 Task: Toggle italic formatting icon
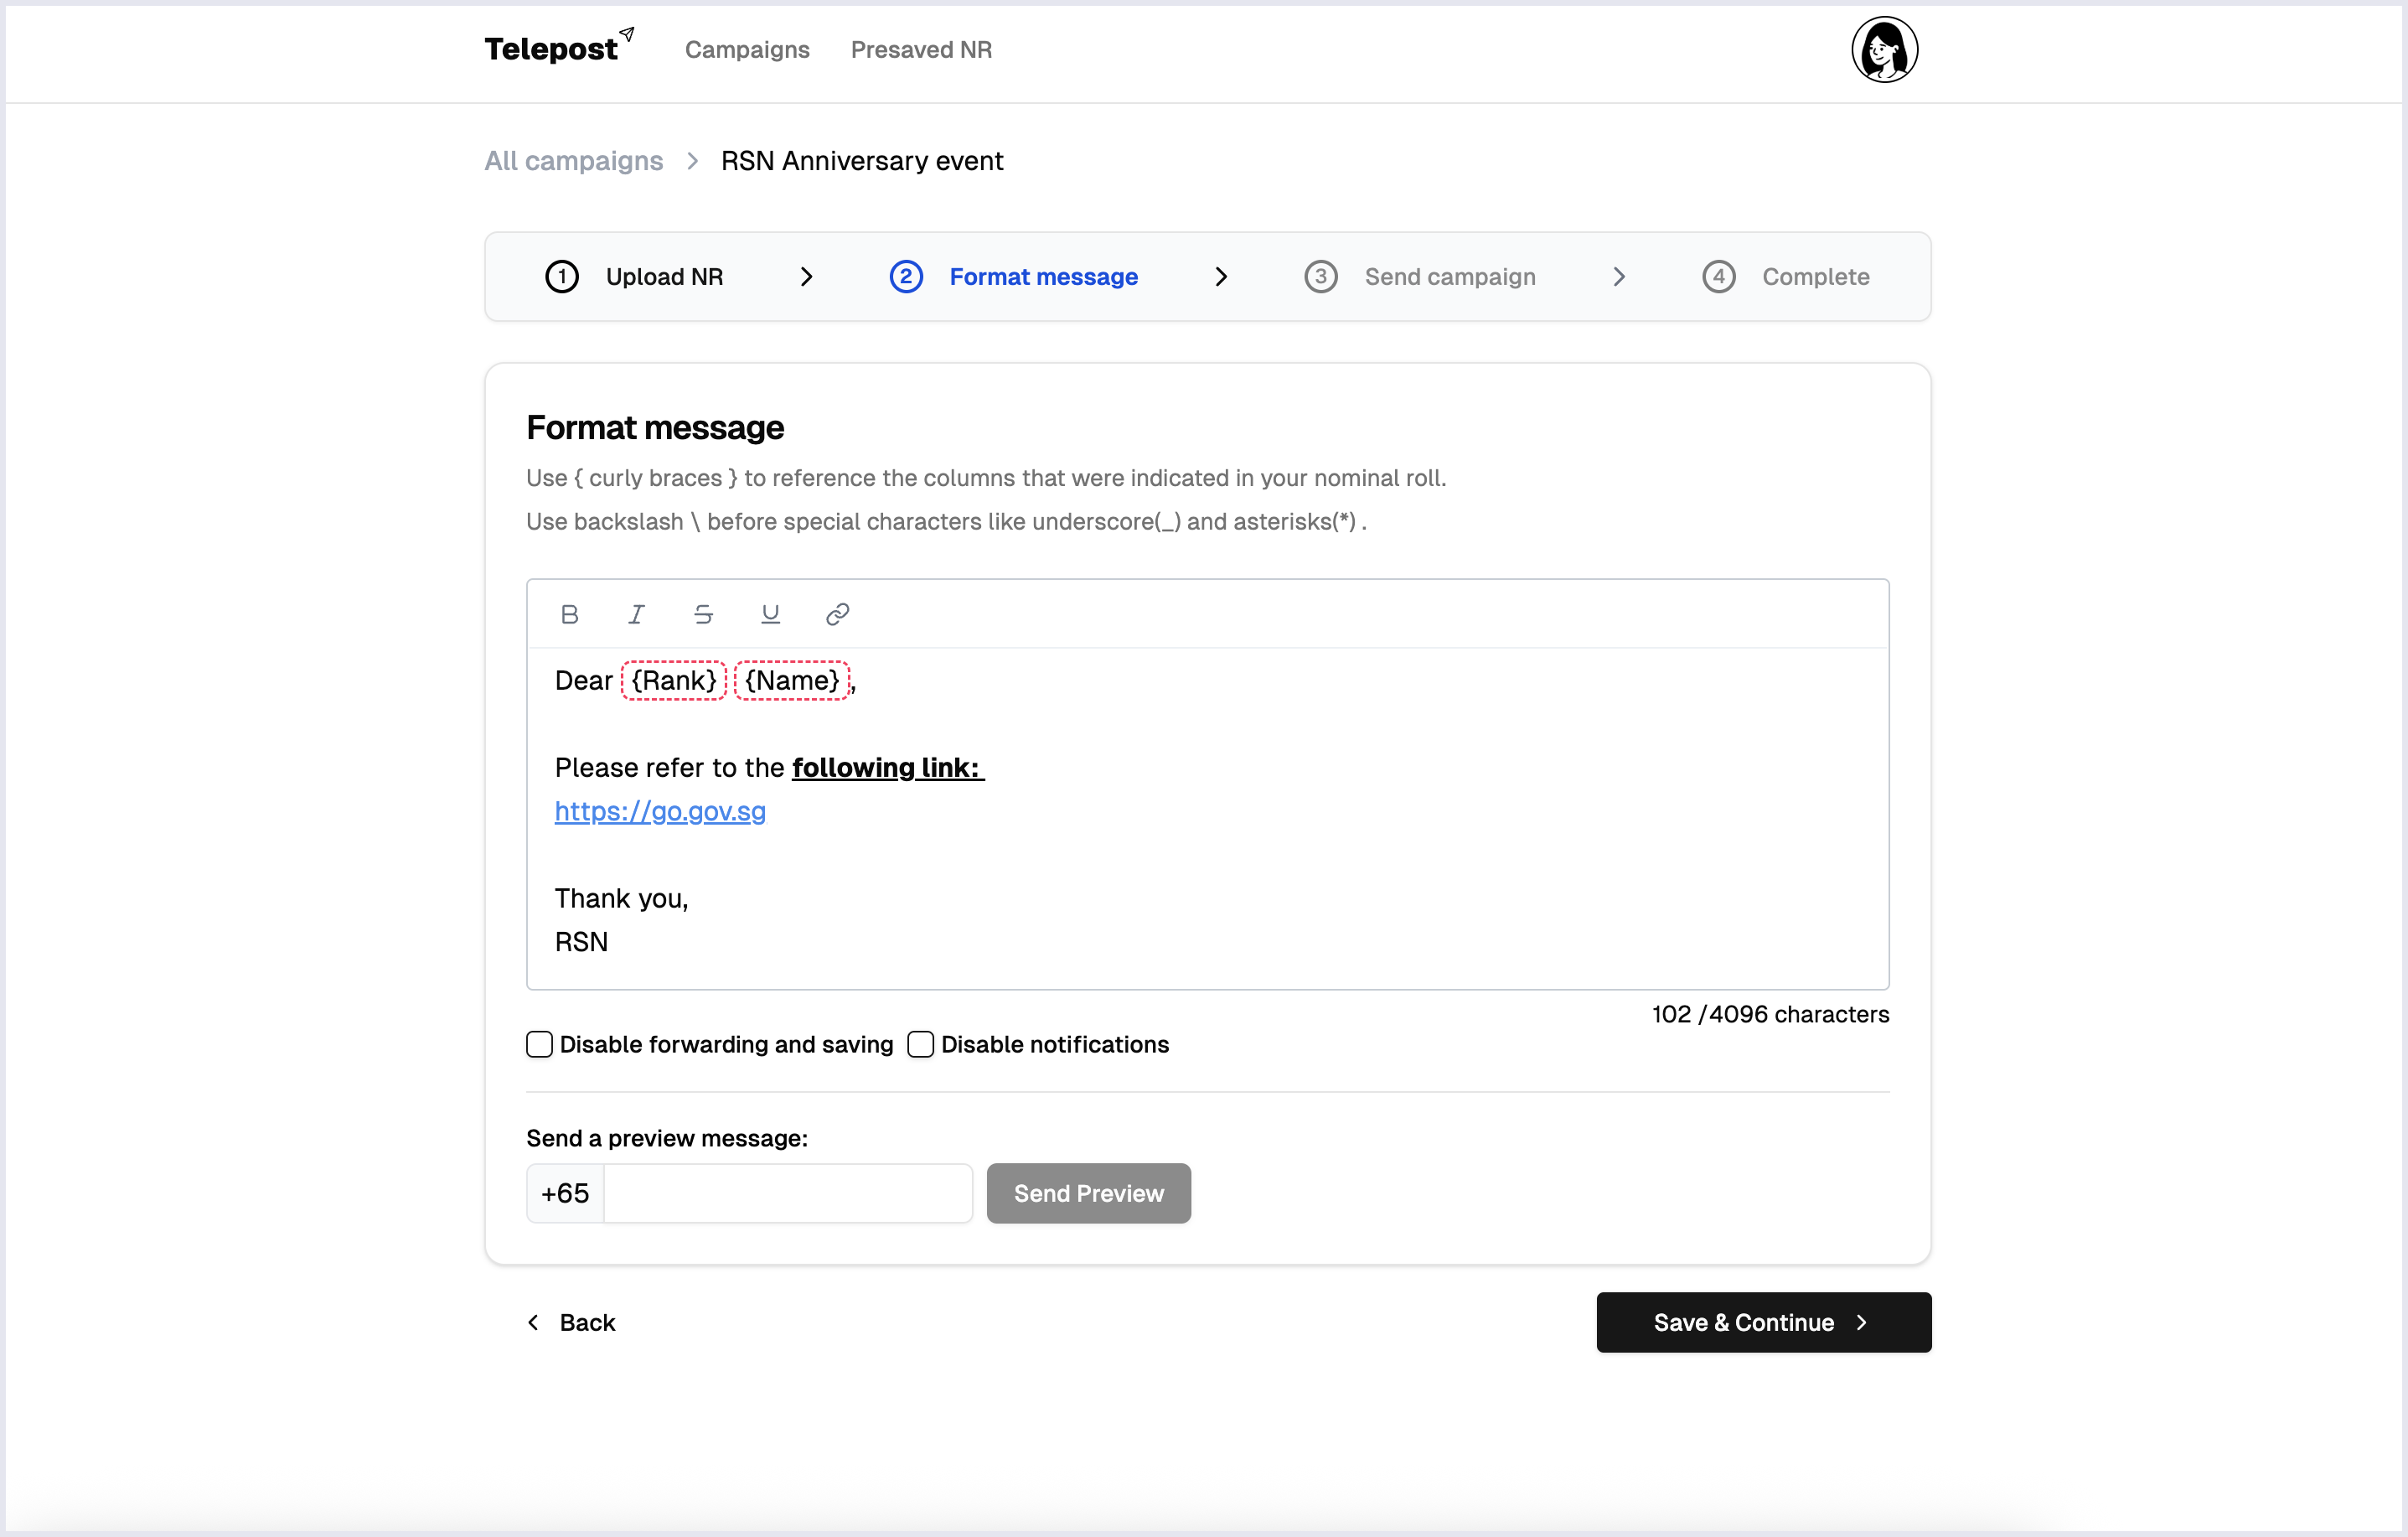tap(636, 614)
